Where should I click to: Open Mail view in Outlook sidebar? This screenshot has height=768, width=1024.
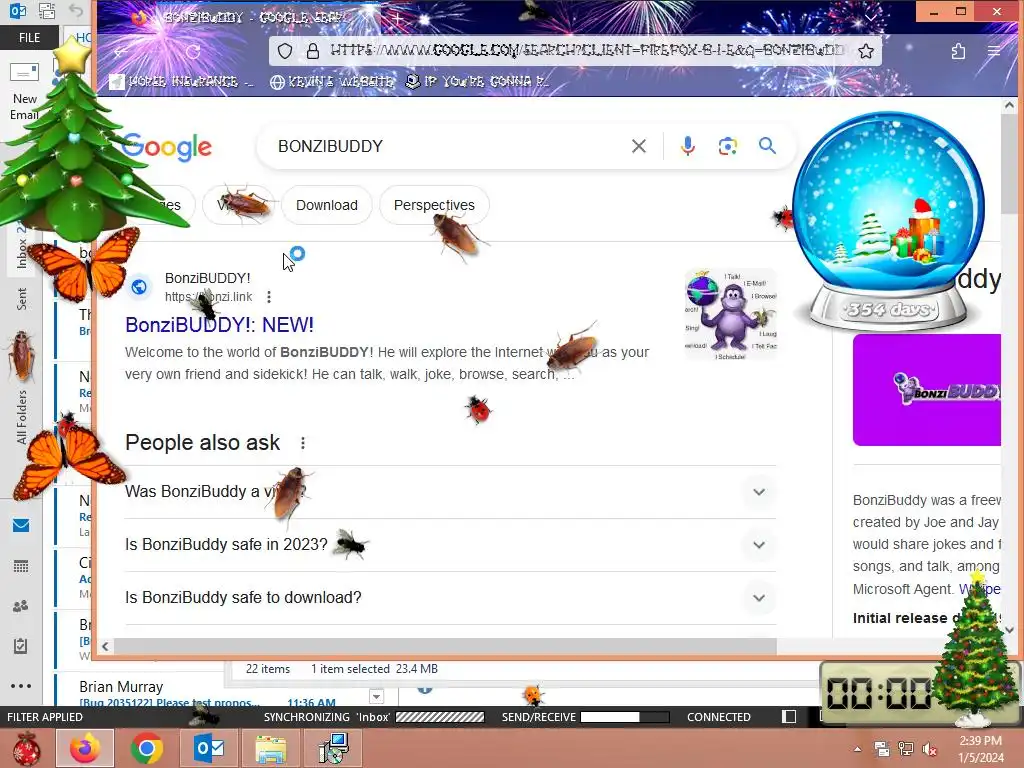21,526
